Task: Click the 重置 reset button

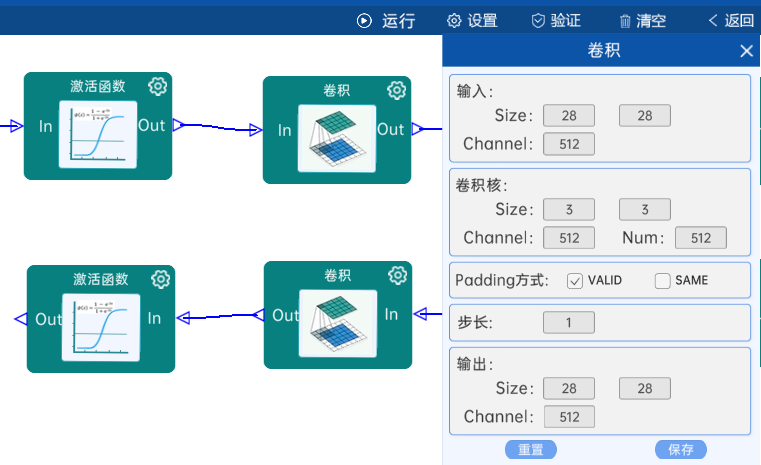Action: pos(530,449)
